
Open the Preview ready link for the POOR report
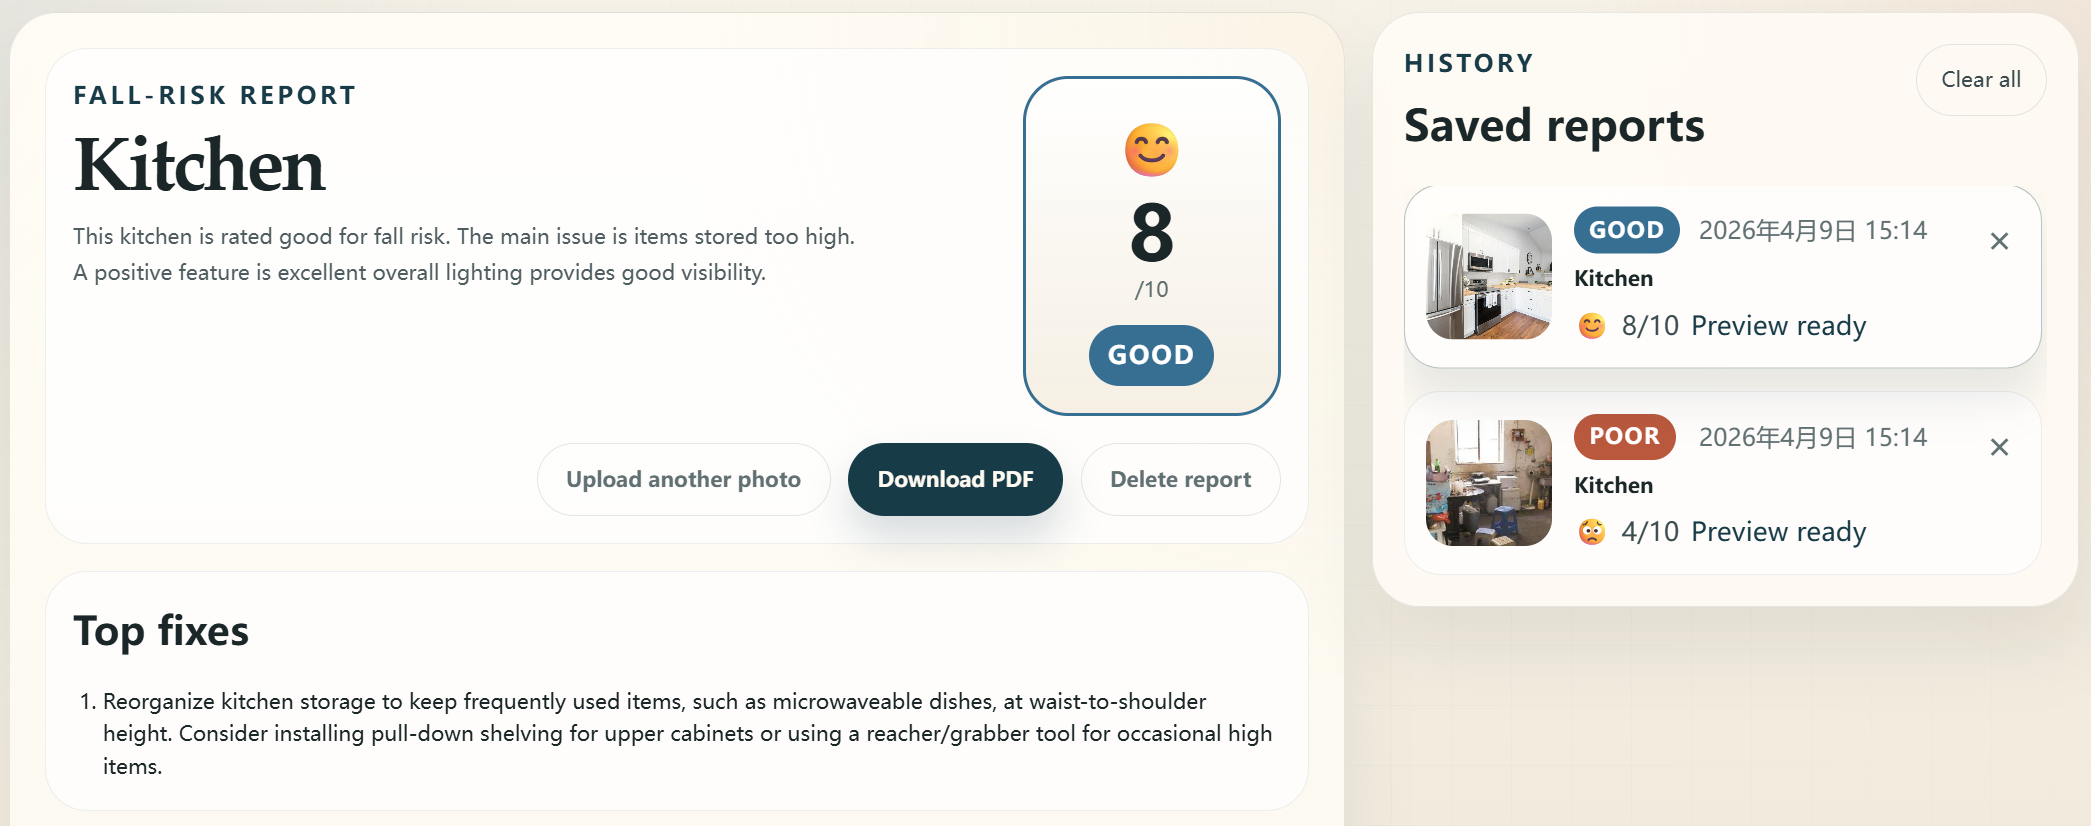coord(1778,532)
